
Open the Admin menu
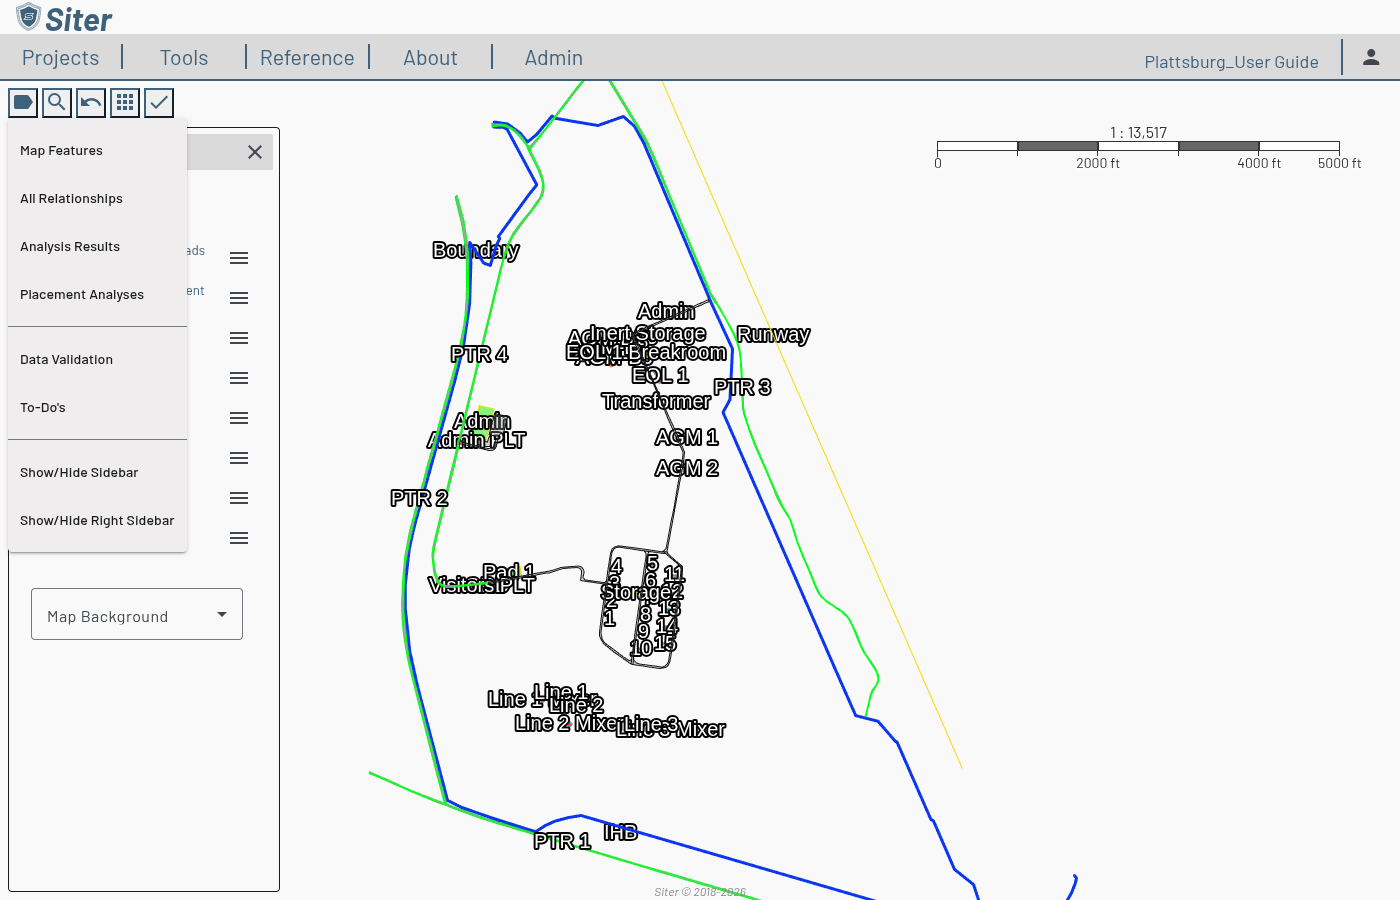554,58
